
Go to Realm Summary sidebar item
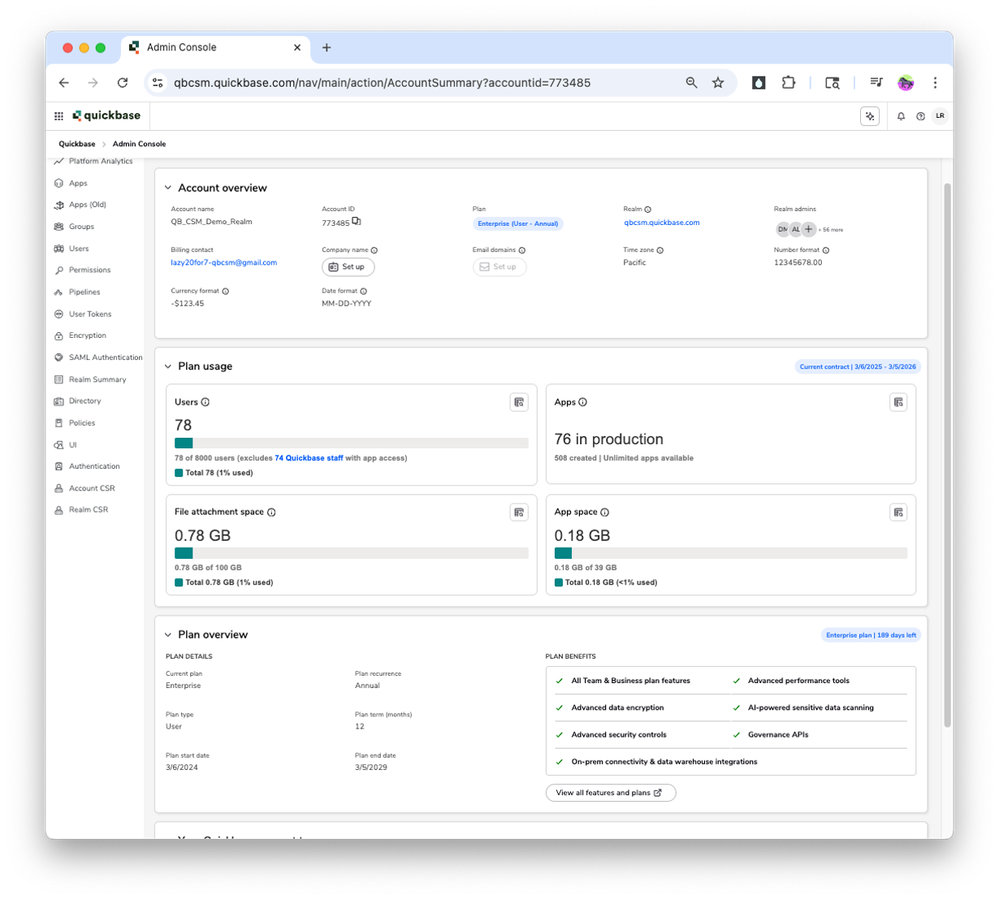(x=97, y=379)
